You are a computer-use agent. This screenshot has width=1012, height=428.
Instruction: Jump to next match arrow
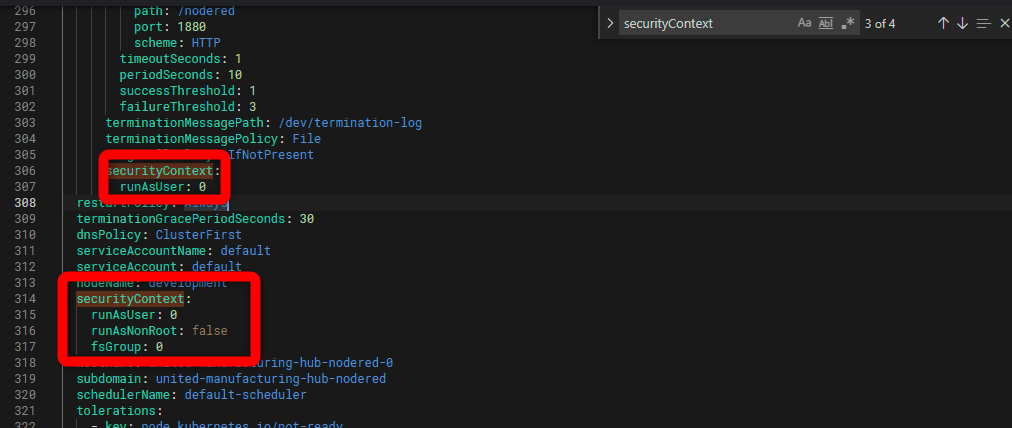(962, 23)
